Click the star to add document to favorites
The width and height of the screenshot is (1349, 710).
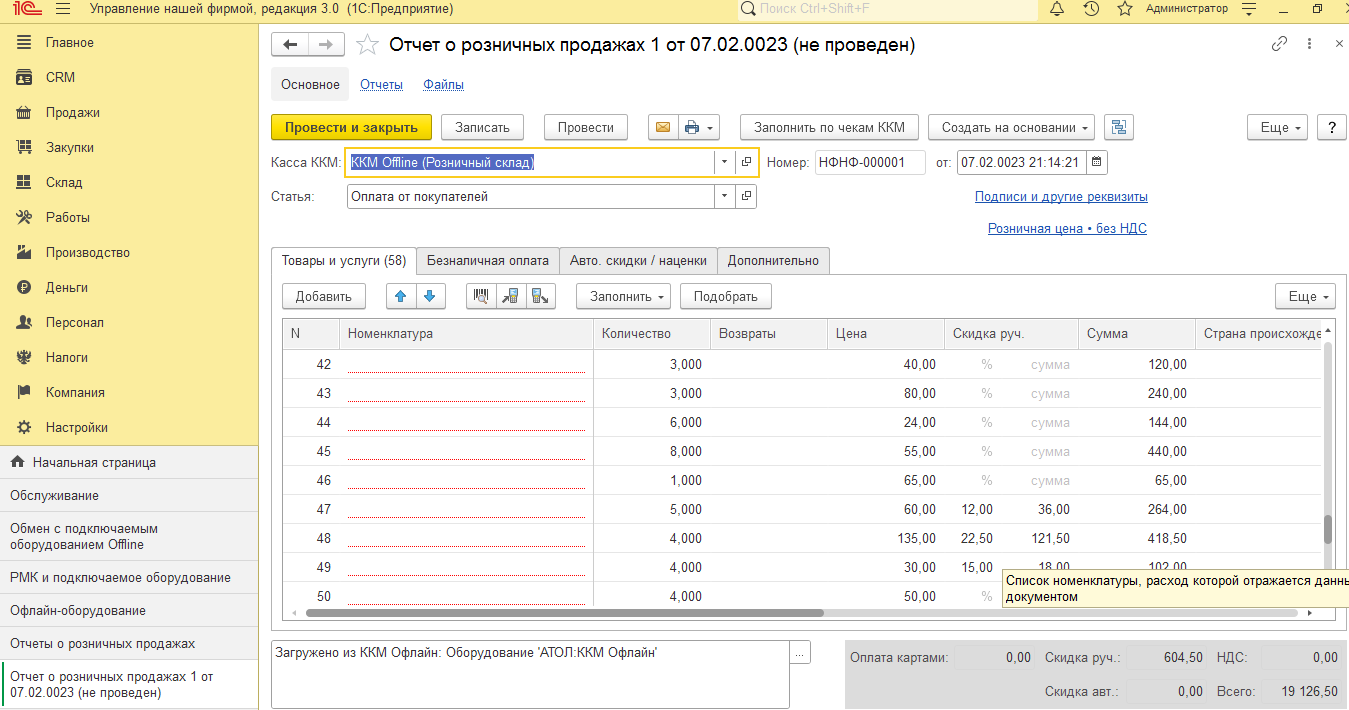click(368, 45)
